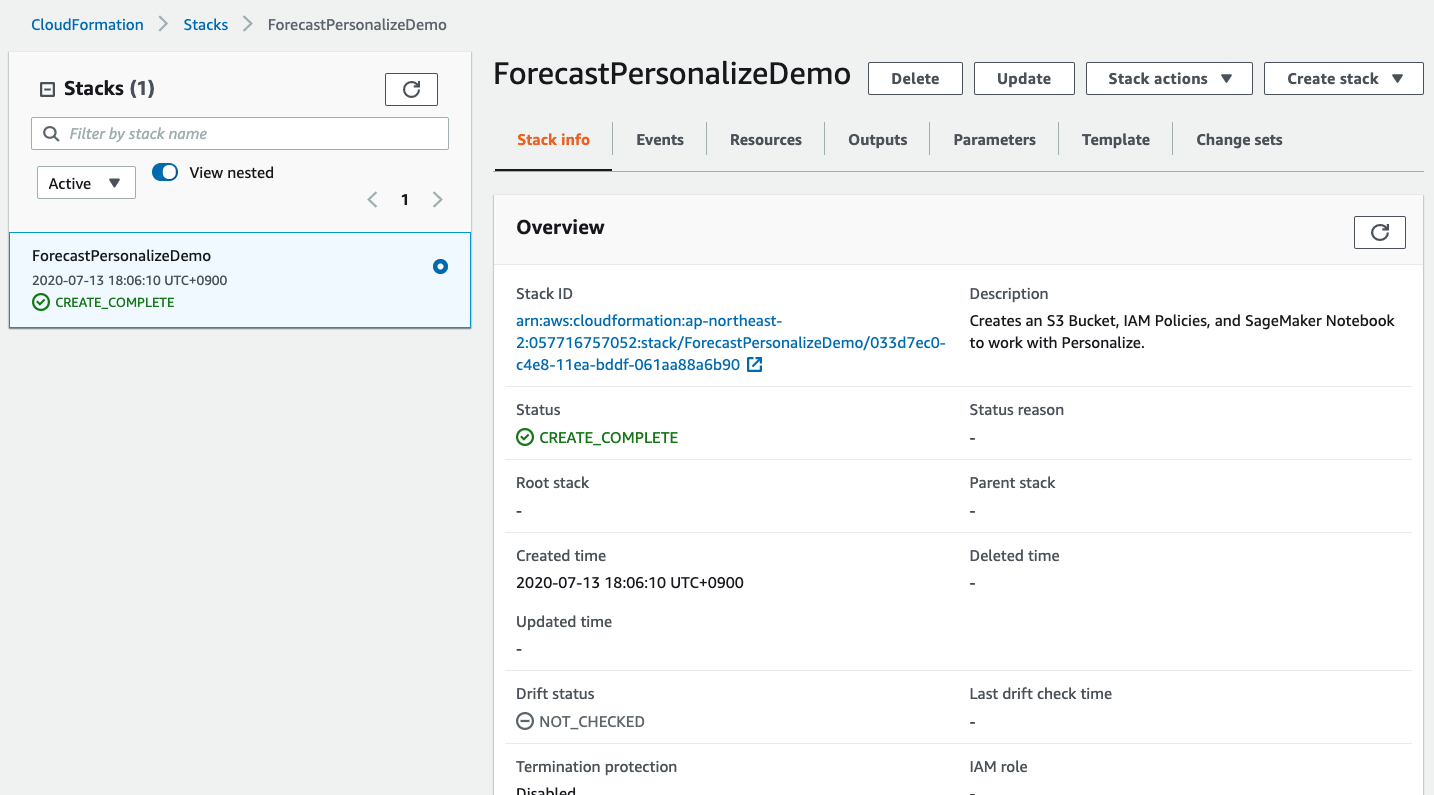
Task: Open the Outputs tab
Action: tap(878, 140)
